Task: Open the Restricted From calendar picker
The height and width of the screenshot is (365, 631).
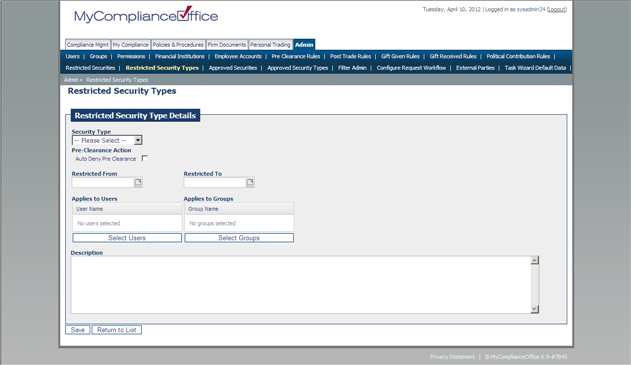Action: click(x=138, y=182)
